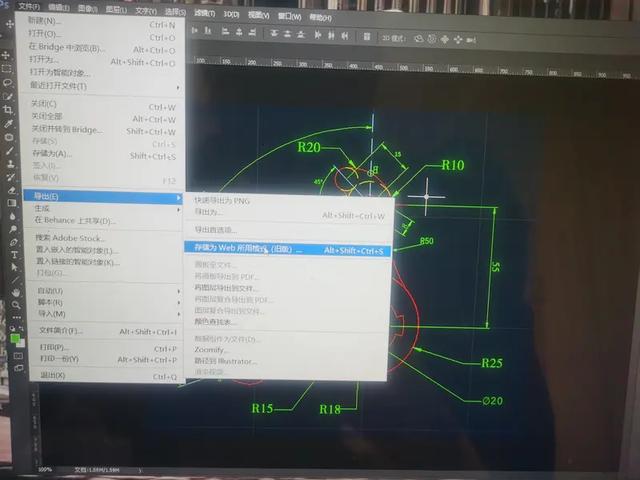The height and width of the screenshot is (480, 640).
Task: Pick the Type (T) tool
Action: coord(14,254)
